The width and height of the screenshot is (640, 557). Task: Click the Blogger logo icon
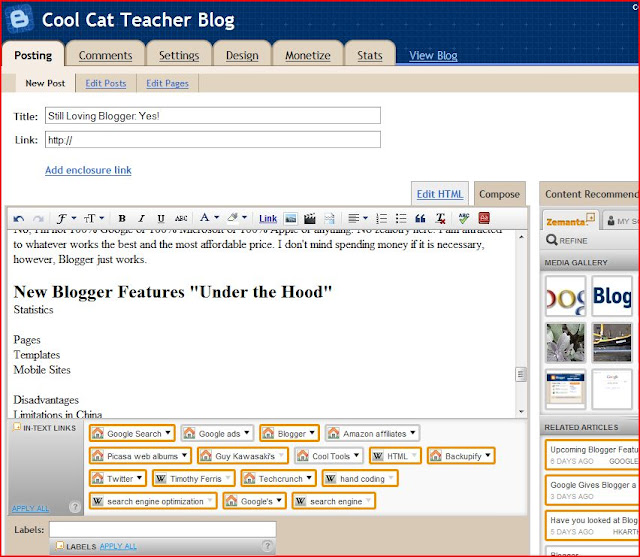click(x=19, y=19)
